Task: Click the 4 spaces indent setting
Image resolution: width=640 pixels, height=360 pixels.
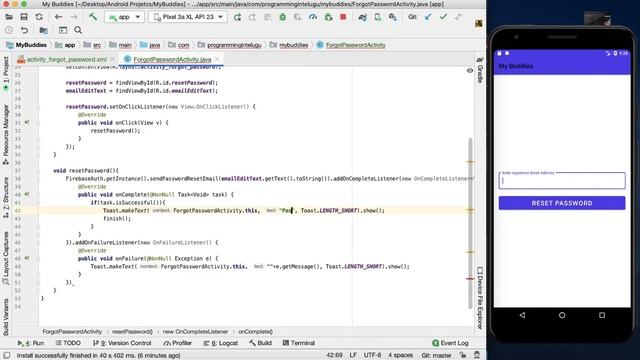Action: 400,356
